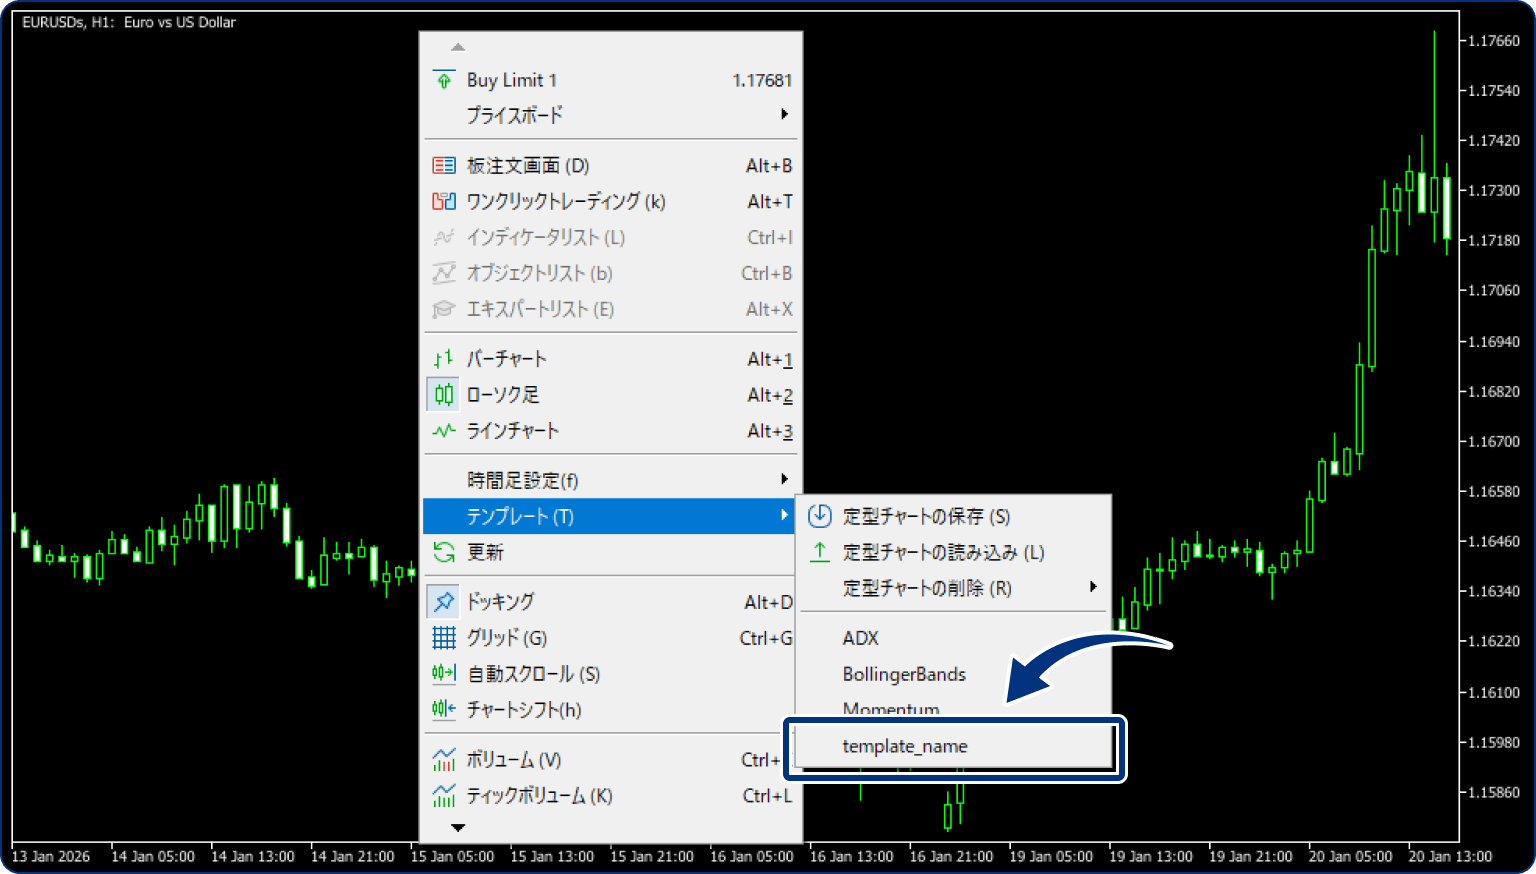Click the 定型チャートの保存 save template icon
The width and height of the screenshot is (1536, 874).
pyautogui.click(x=818, y=516)
